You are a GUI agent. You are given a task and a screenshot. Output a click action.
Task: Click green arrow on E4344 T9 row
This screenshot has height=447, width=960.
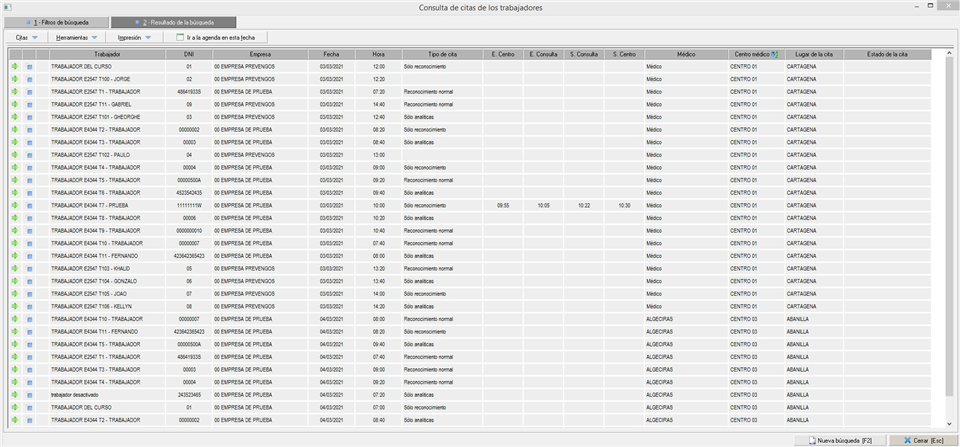click(15, 230)
